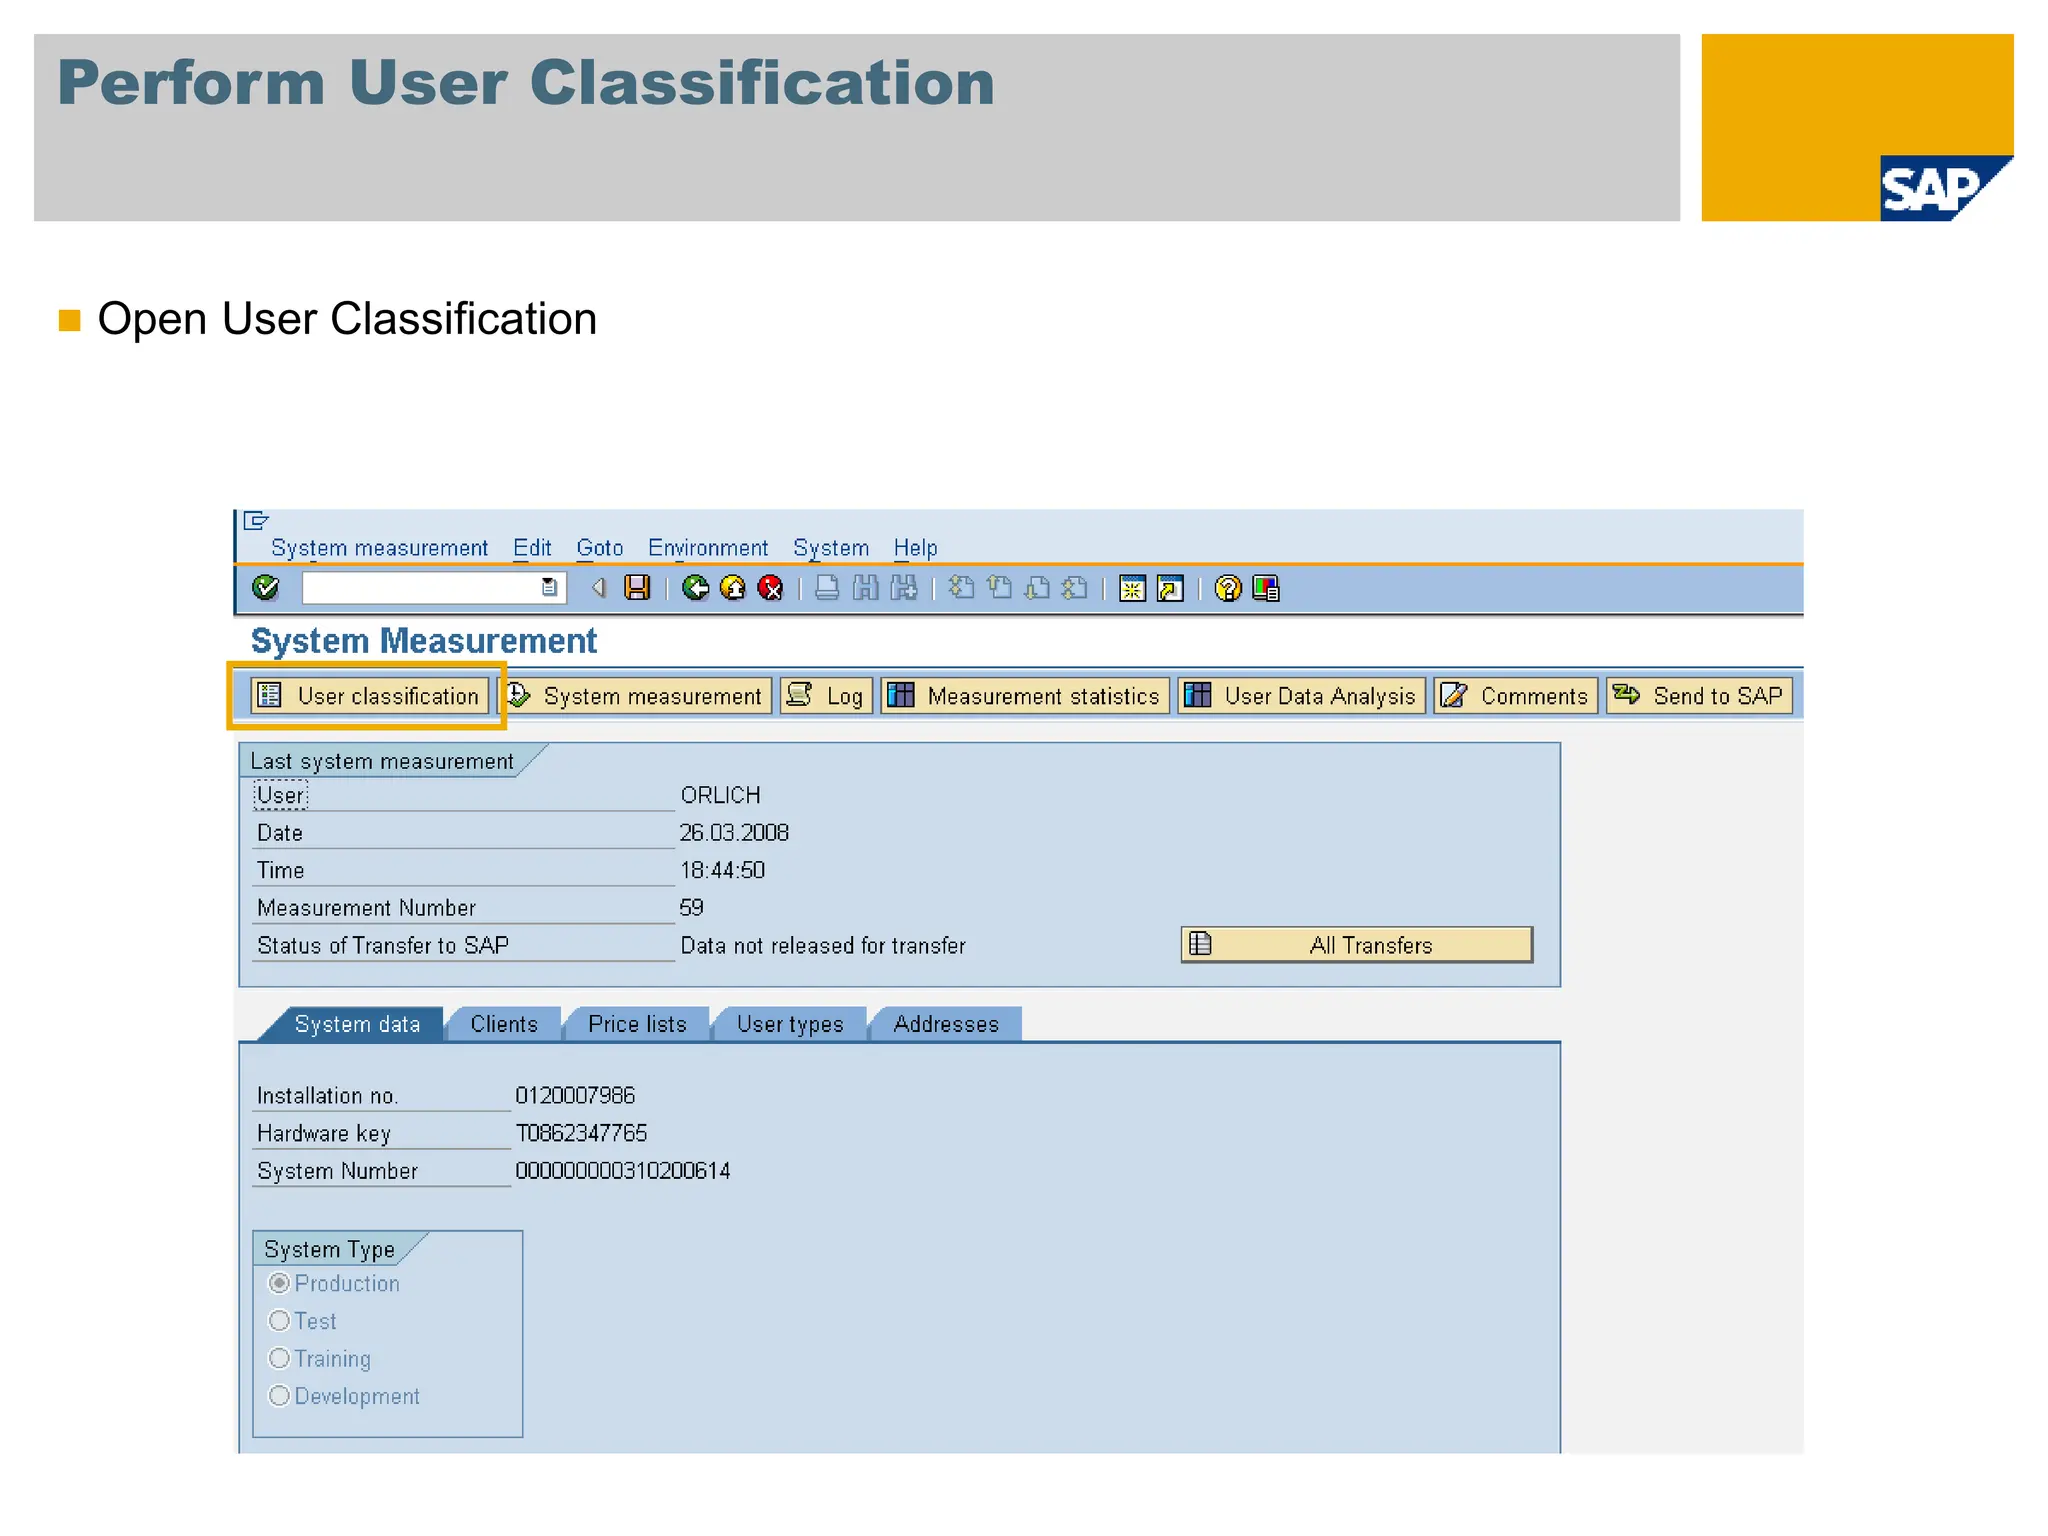
Task: Switch to the Addresses tab
Action: click(946, 1024)
